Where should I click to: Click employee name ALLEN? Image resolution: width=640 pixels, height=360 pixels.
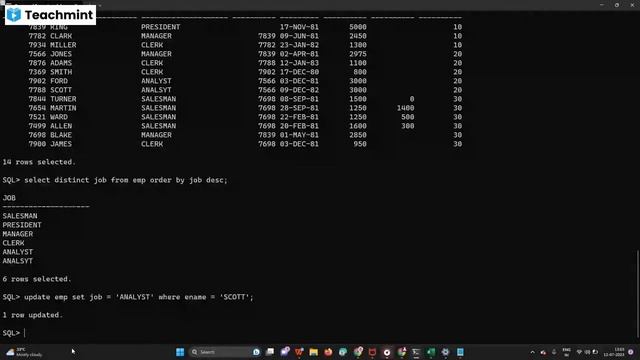(x=61, y=126)
